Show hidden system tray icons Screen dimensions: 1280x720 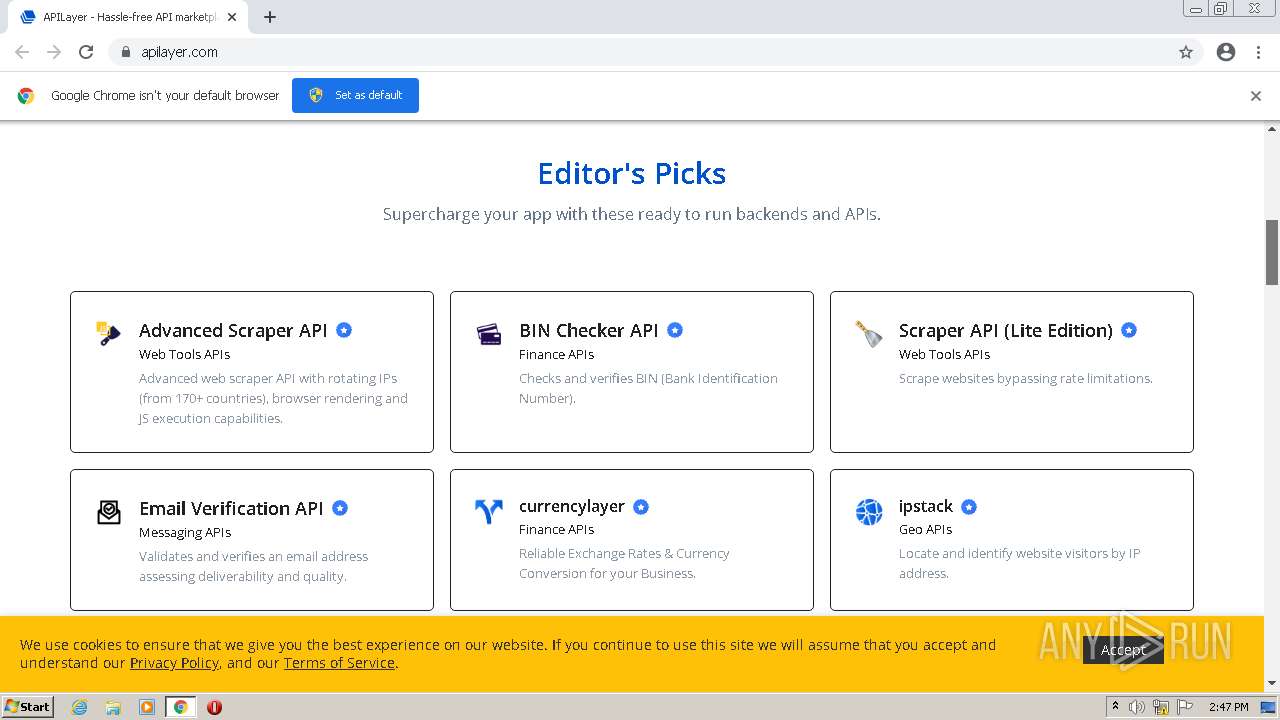point(1115,707)
